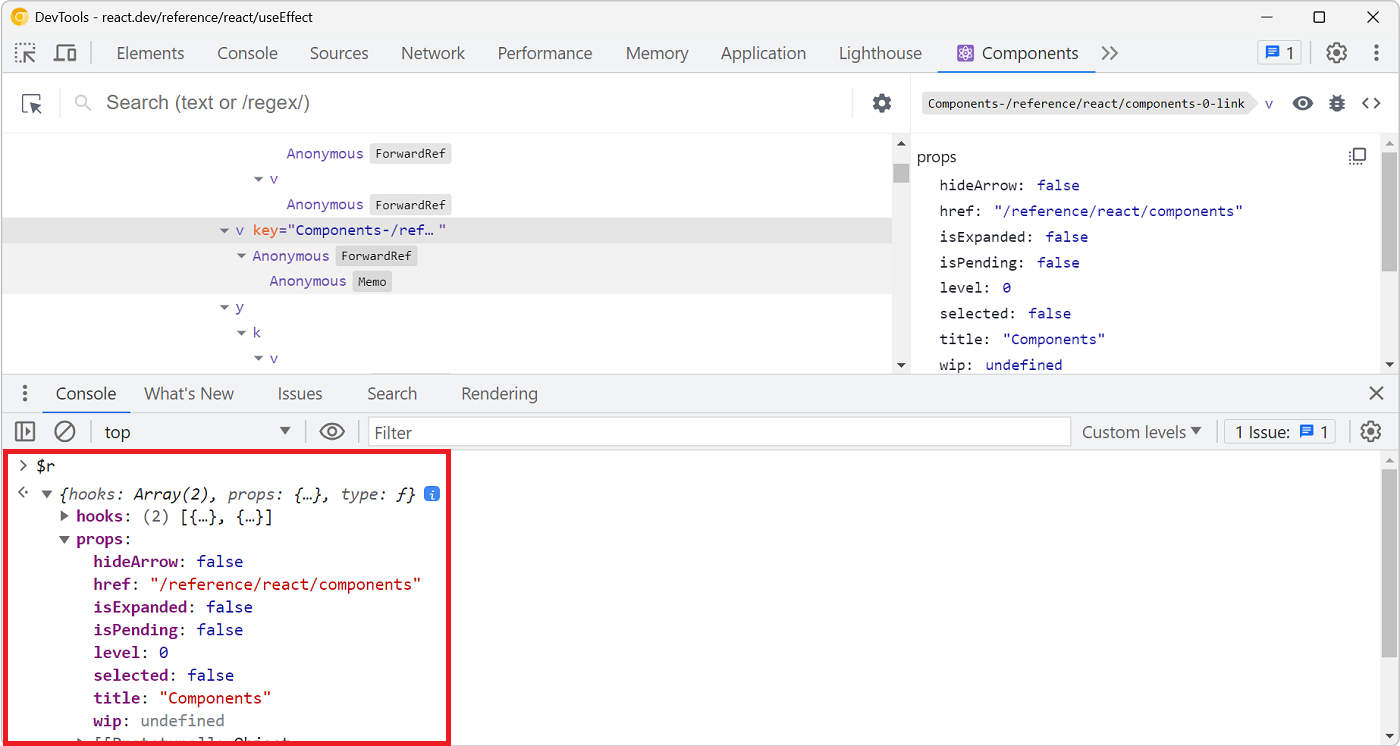Clear the console icon
Screen dimensions: 1400x746
(x=65, y=432)
